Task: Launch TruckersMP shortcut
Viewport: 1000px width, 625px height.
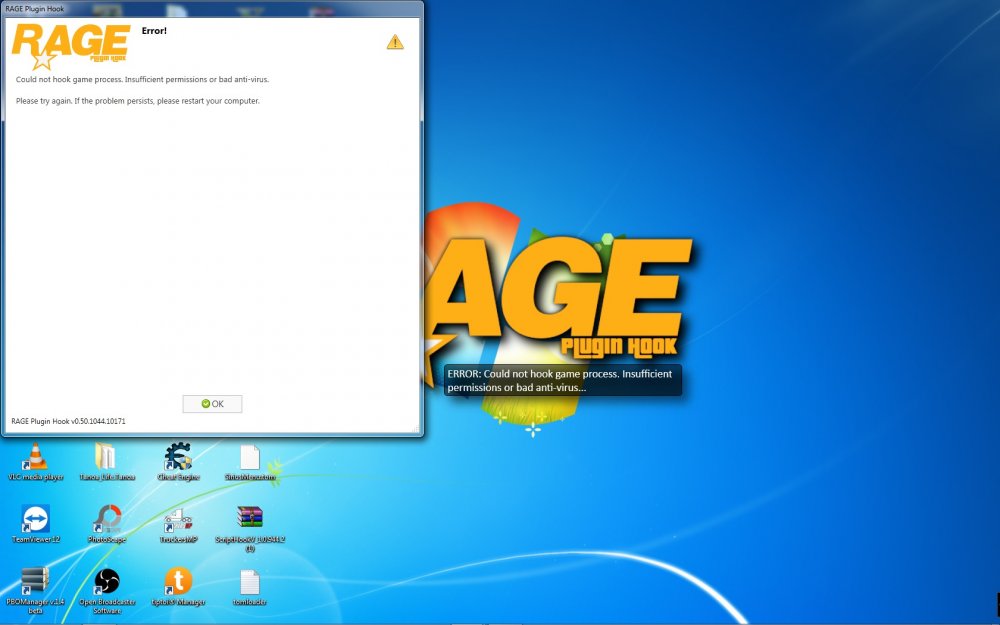Action: click(178, 524)
